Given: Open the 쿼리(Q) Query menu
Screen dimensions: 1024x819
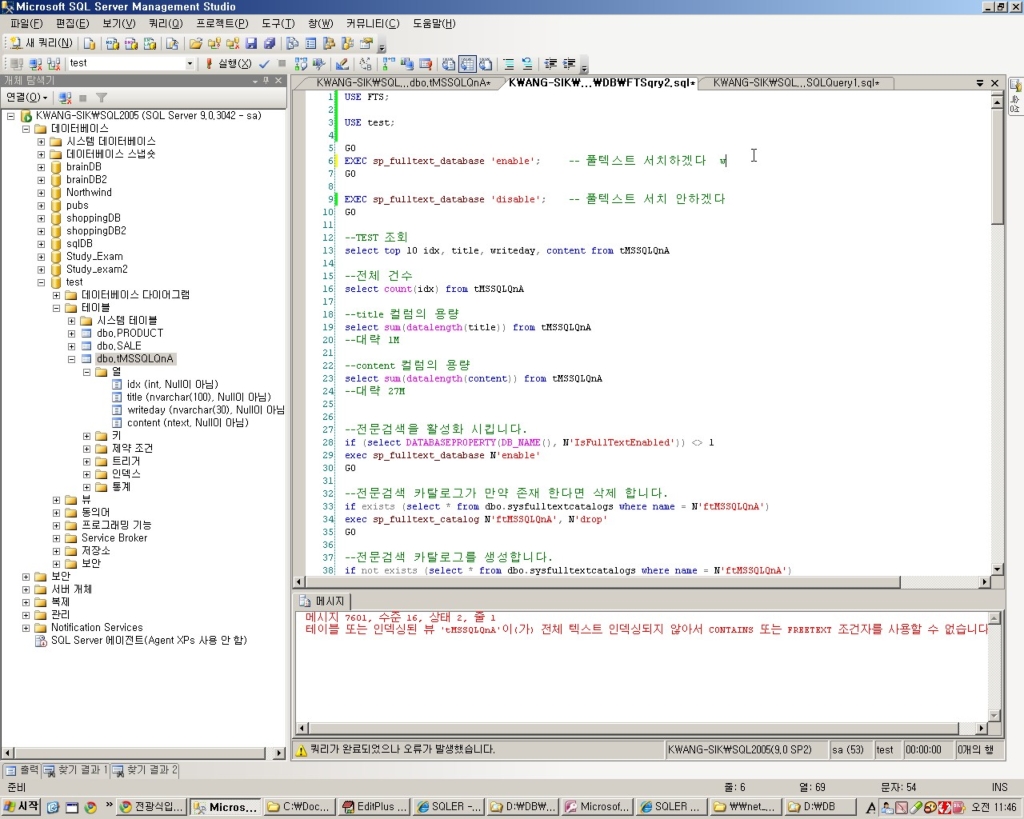Looking at the screenshot, I should (165, 24).
